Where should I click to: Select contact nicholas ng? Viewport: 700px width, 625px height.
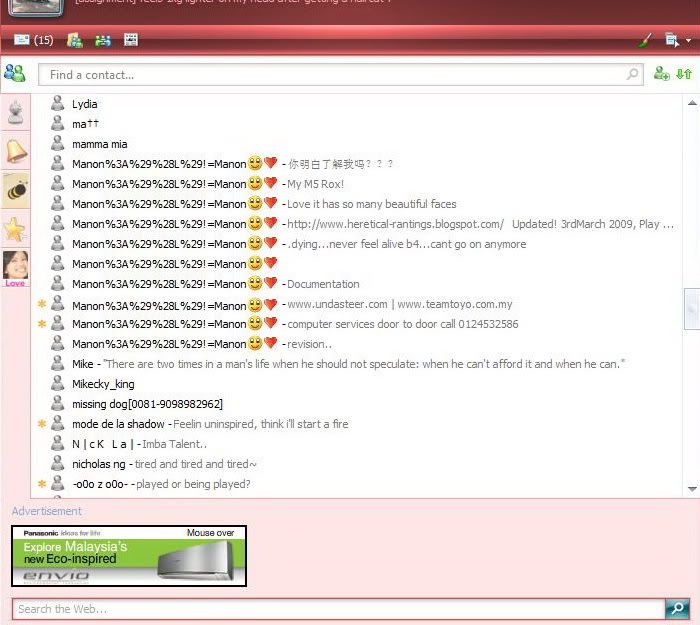[164, 464]
